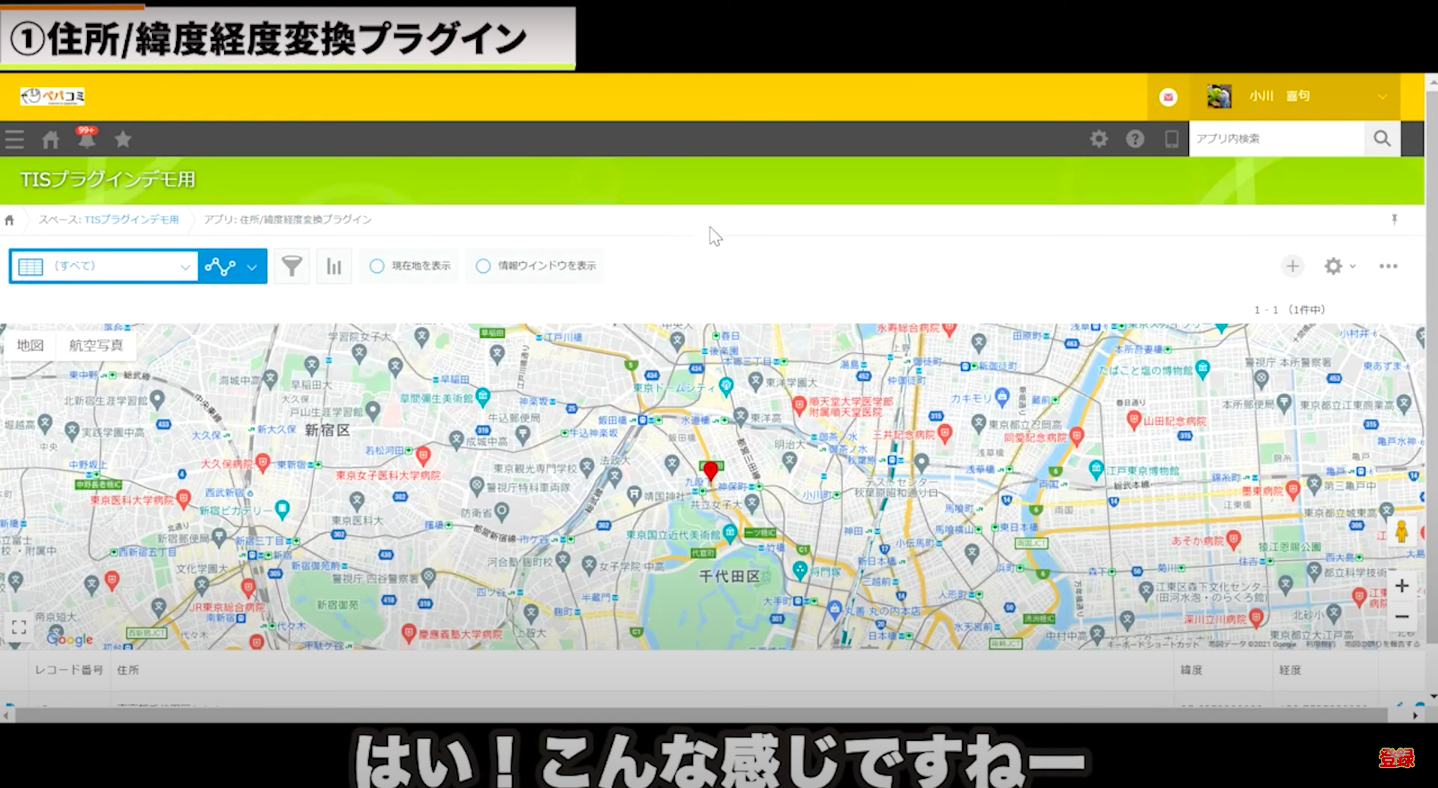Expand the user account menu 小川 喜句
1438x788 pixels.
pos(1300,97)
